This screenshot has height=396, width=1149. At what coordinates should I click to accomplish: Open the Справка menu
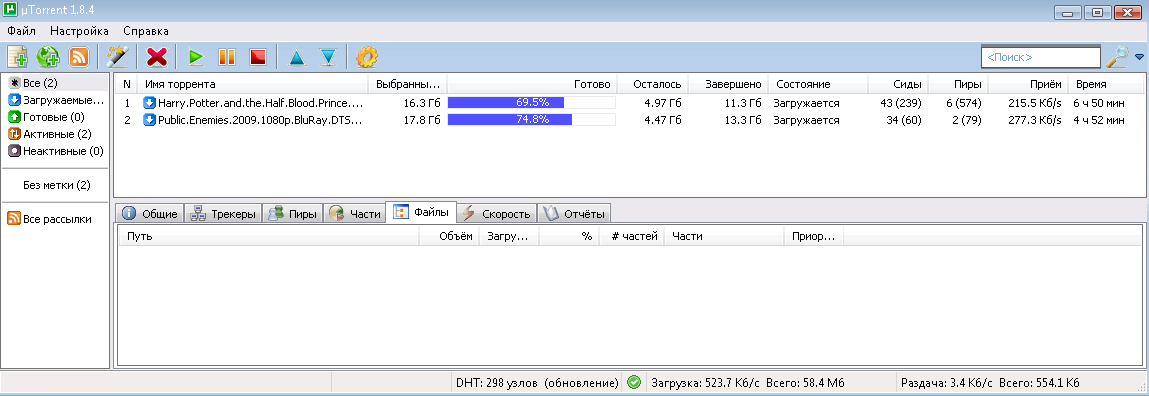(x=146, y=31)
